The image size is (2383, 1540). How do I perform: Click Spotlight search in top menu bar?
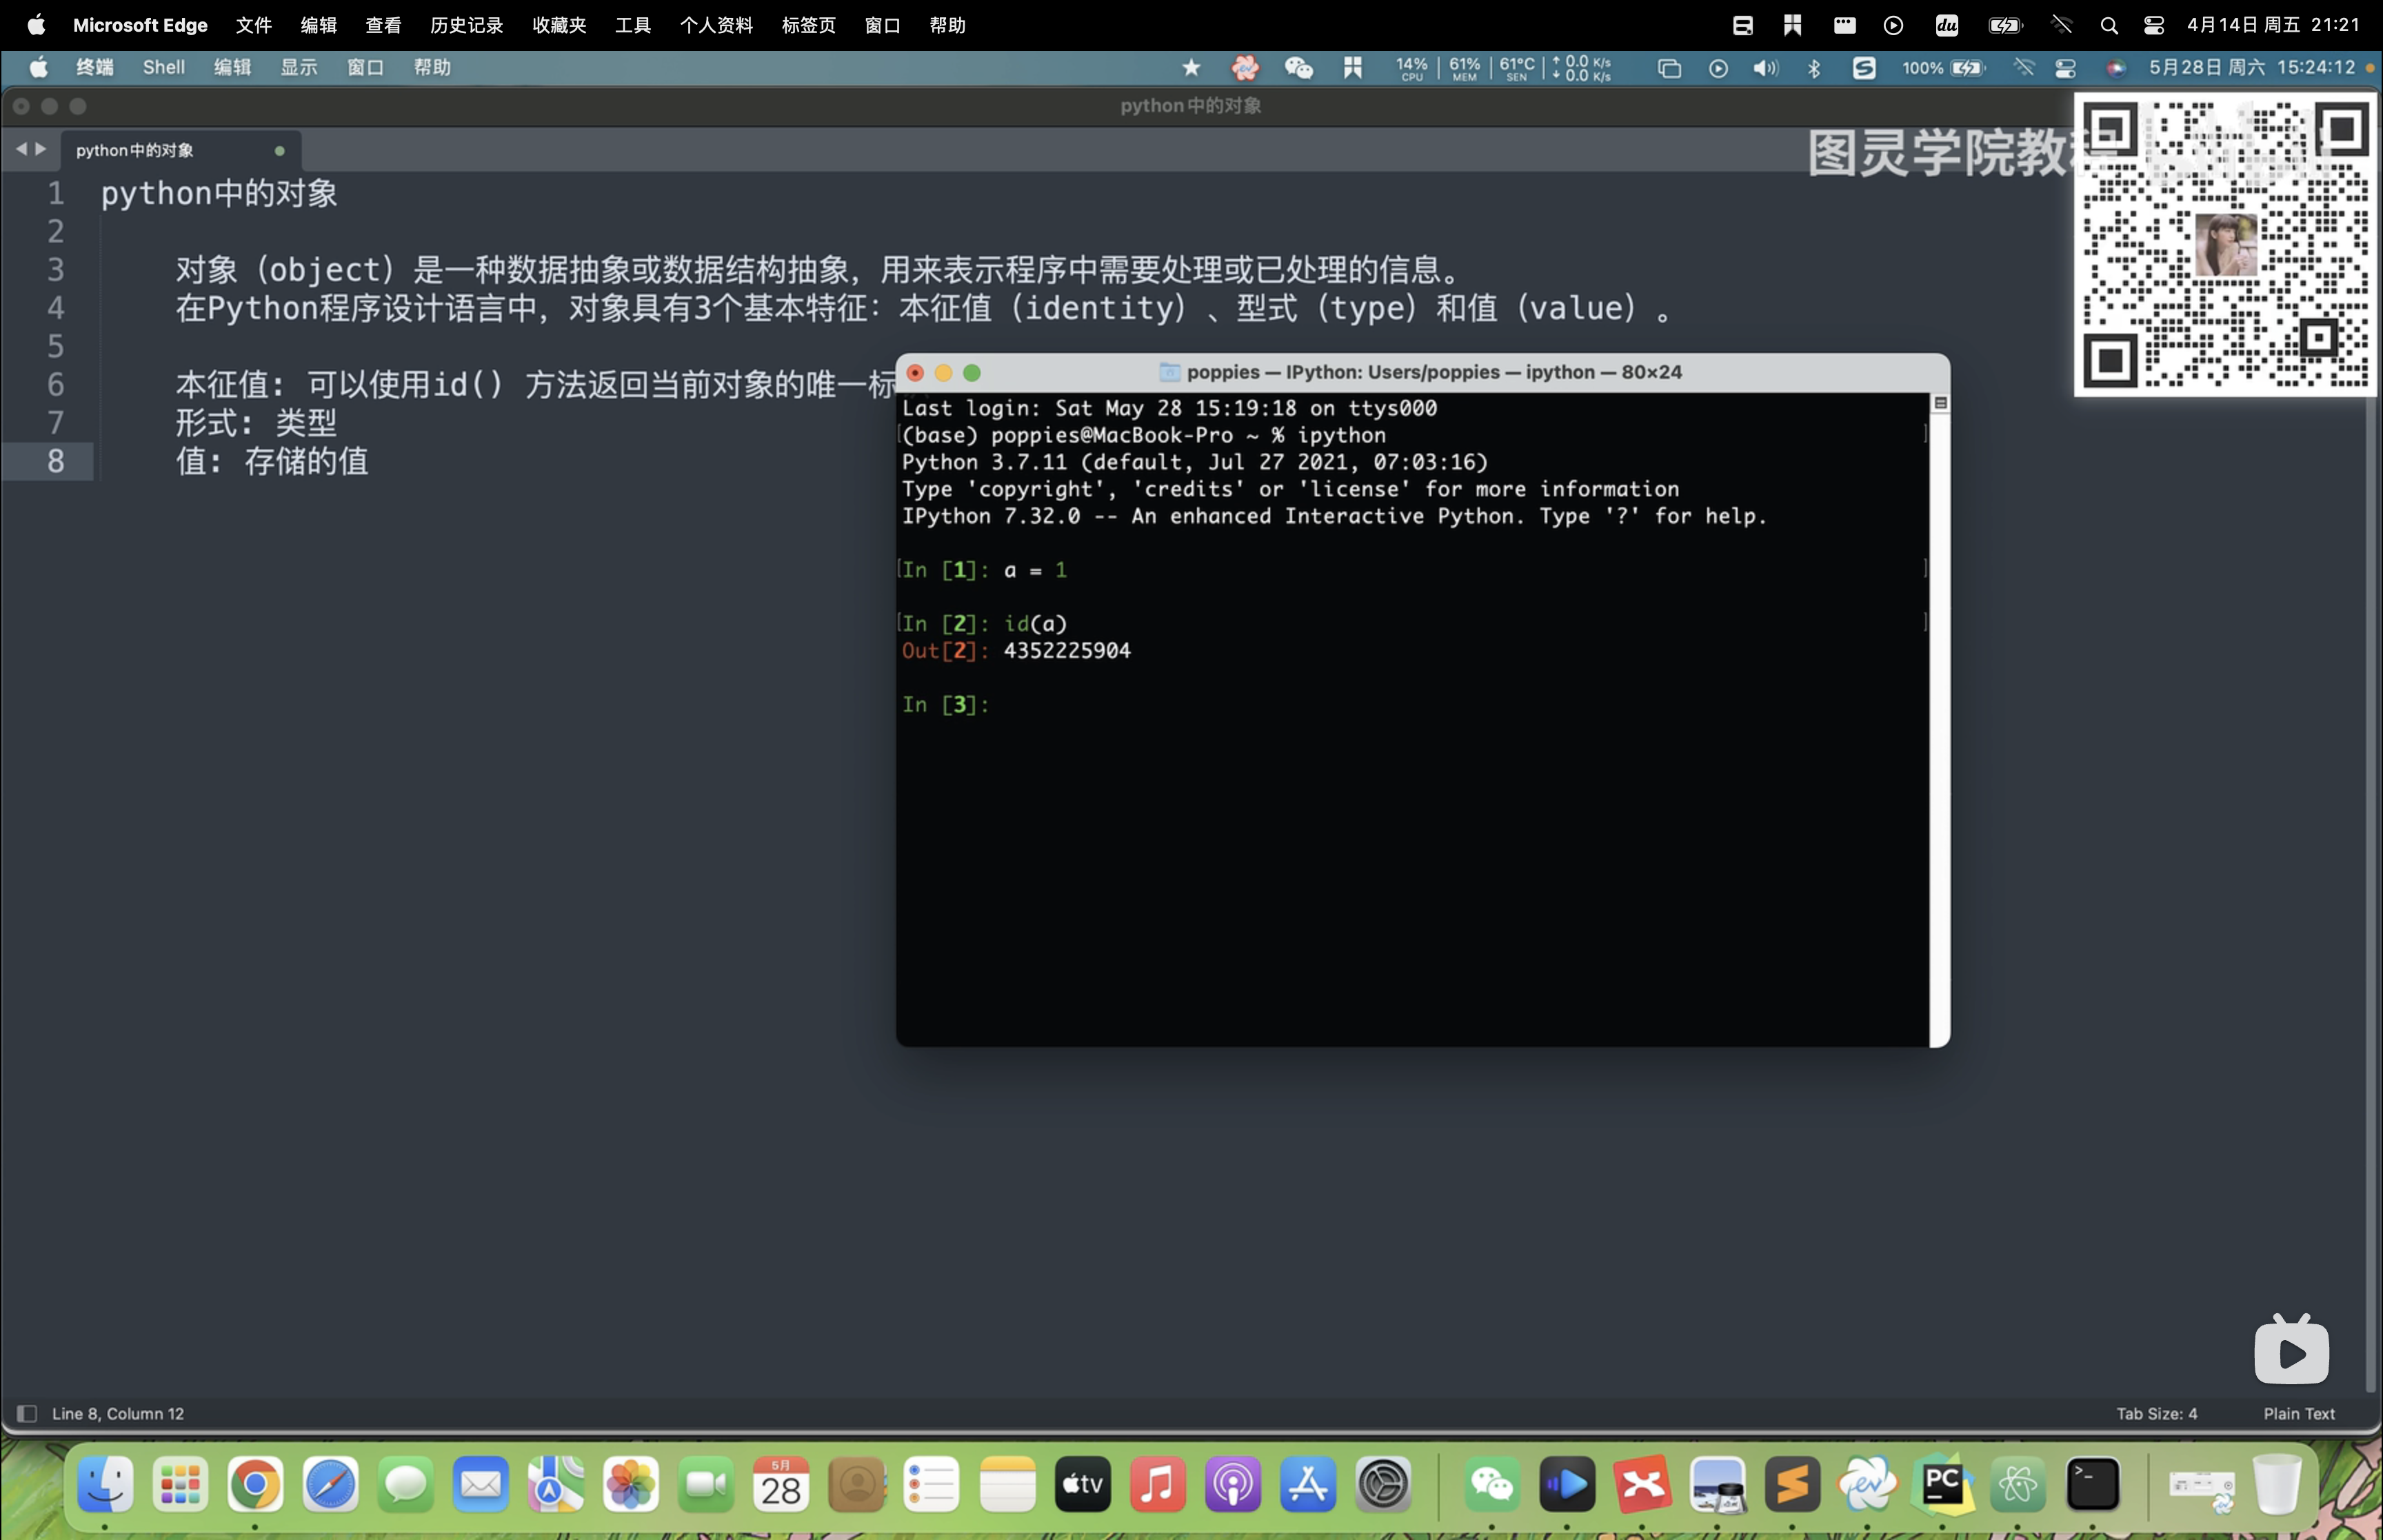pyautogui.click(x=2109, y=25)
